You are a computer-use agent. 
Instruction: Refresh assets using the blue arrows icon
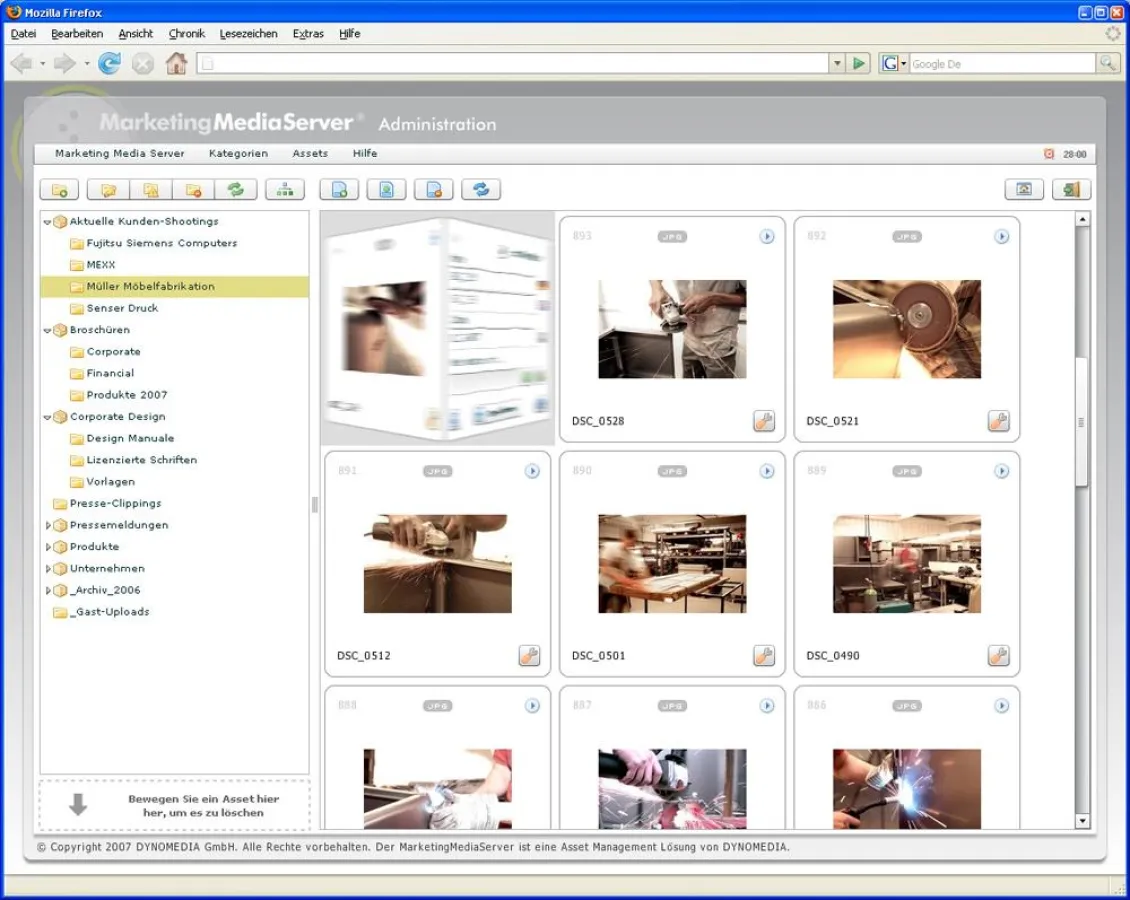[x=481, y=189]
